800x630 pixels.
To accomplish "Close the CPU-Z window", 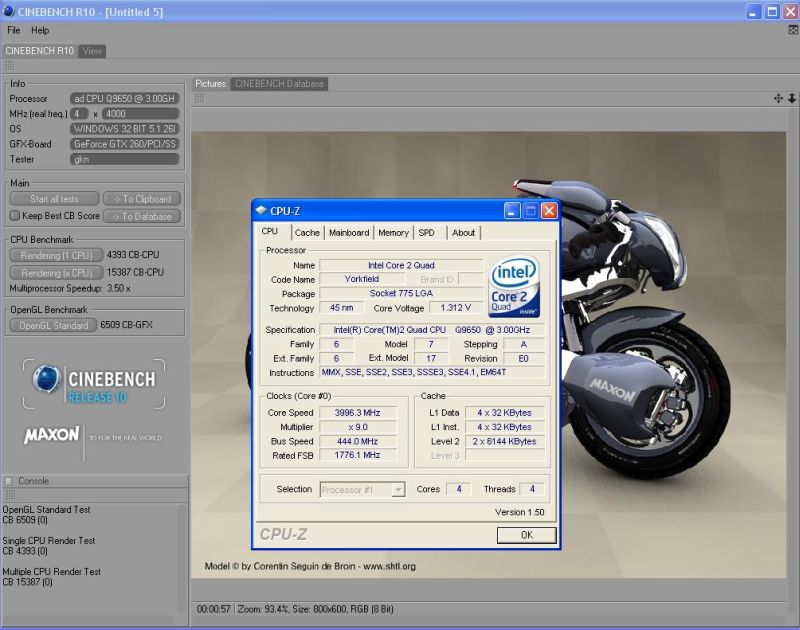I will tap(549, 211).
